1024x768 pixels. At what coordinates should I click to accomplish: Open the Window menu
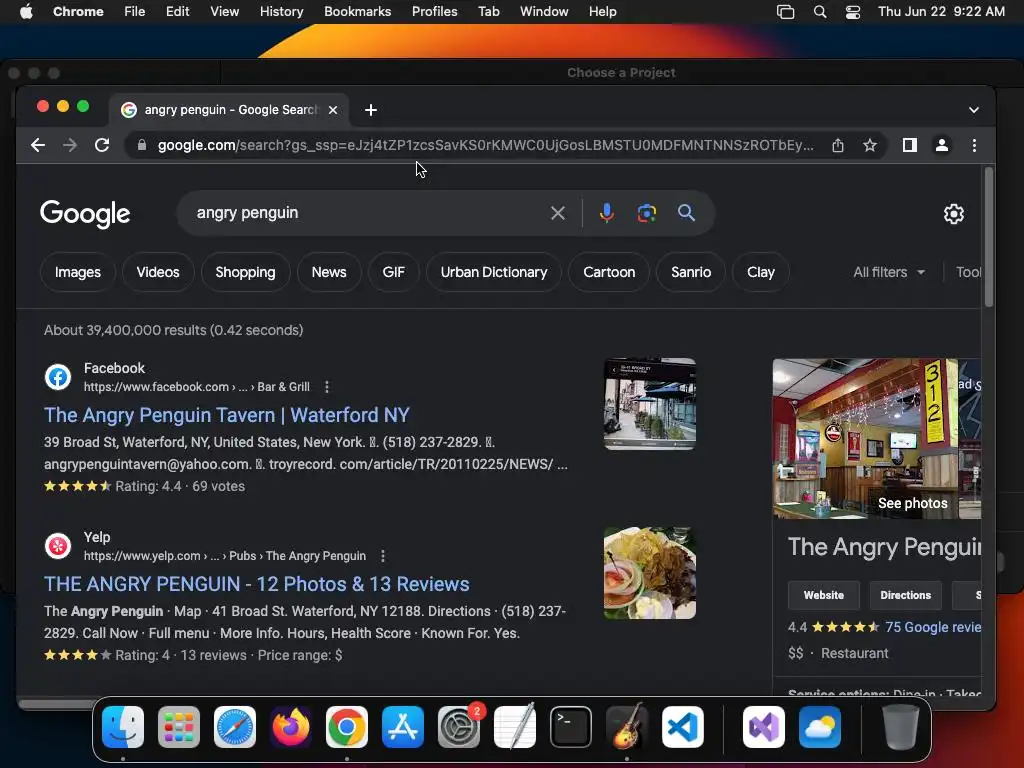click(544, 12)
